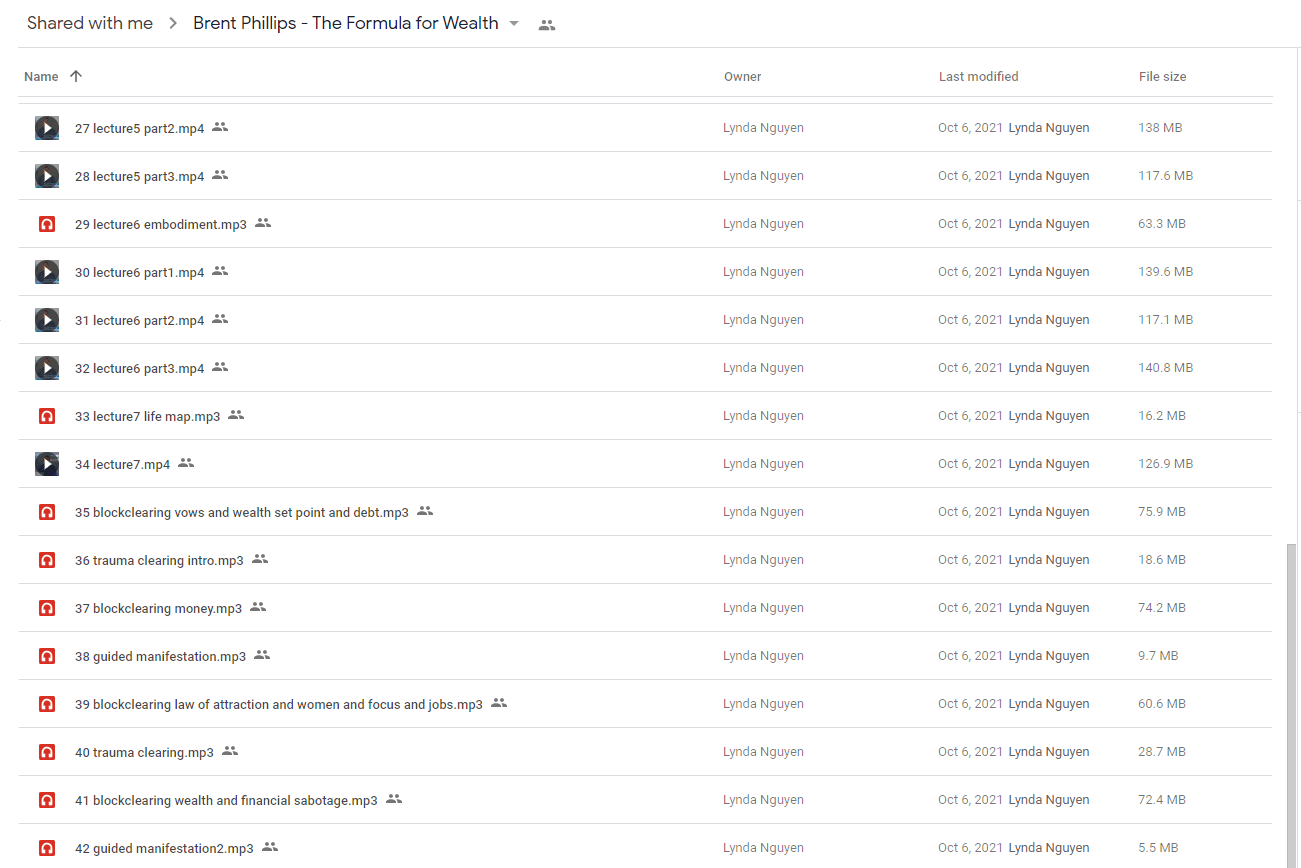Select 41 blockclearing wealth and financial sabotage.mp3
Viewport: 1301px width, 868px height.
click(x=226, y=801)
